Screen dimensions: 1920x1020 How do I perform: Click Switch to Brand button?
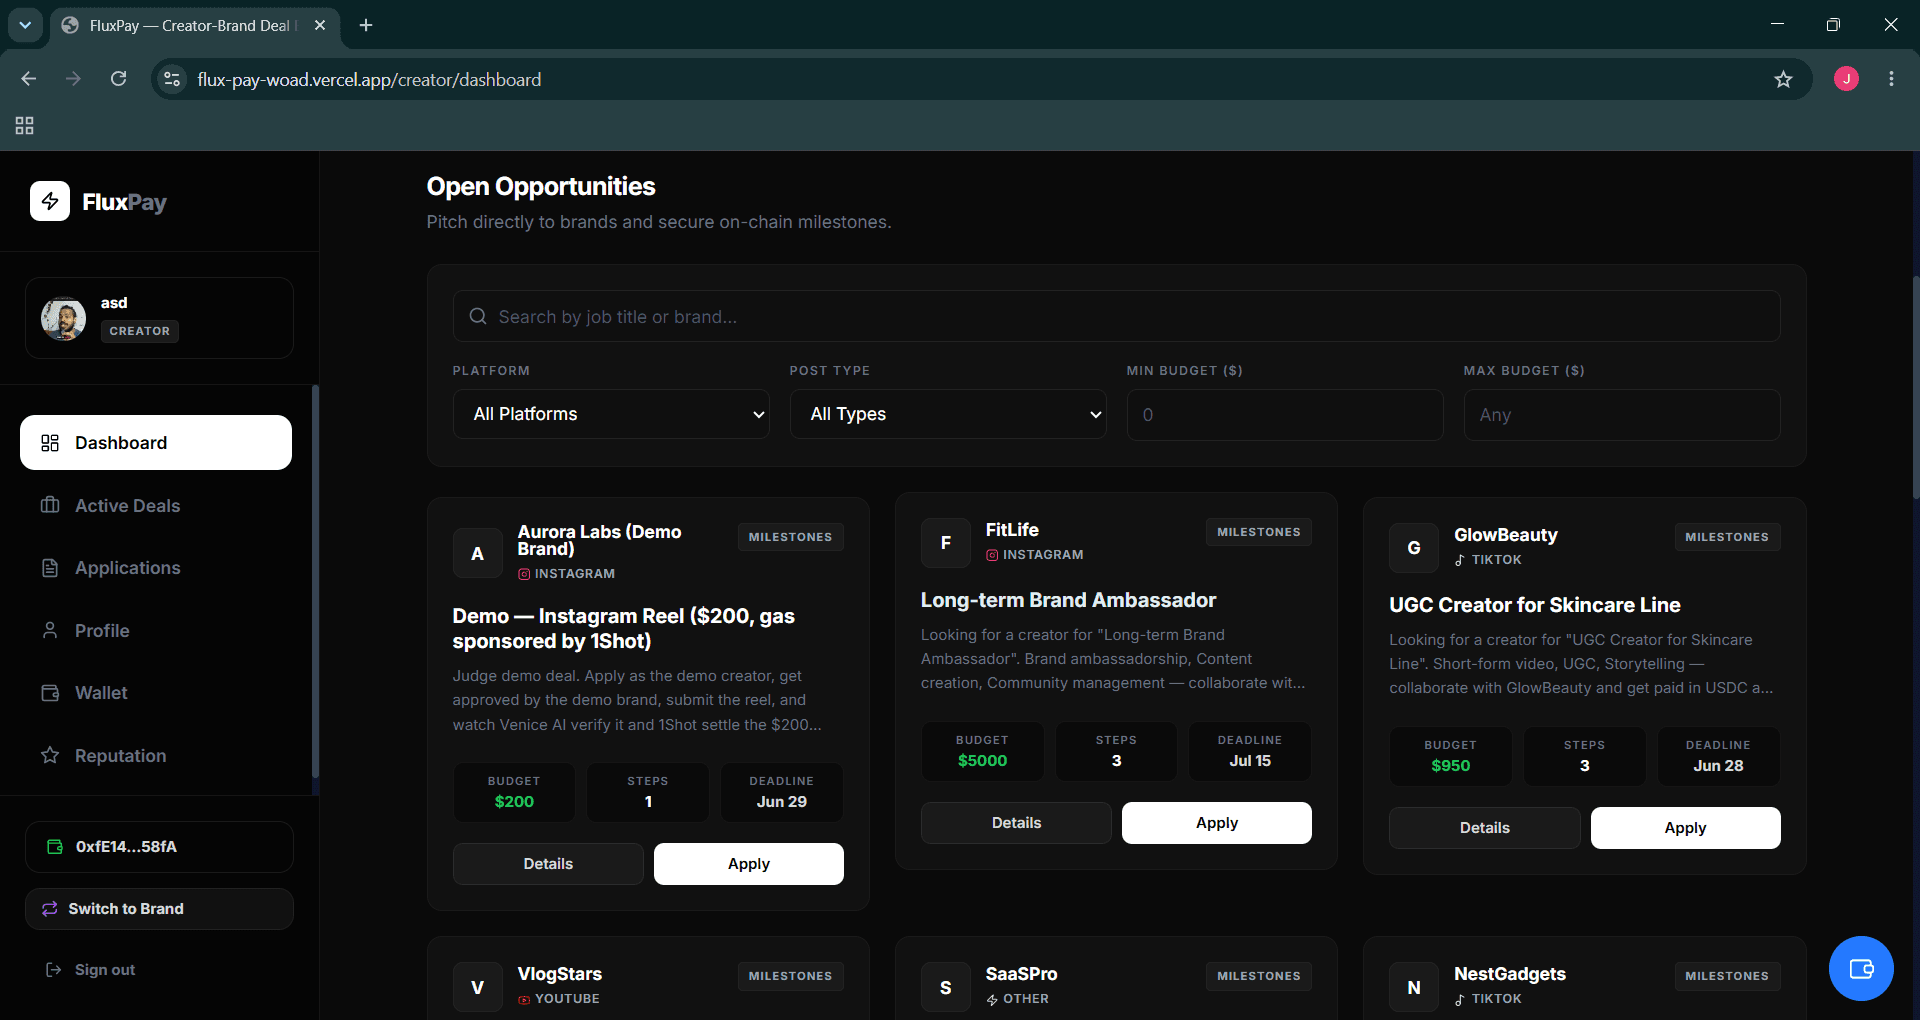[x=159, y=909]
